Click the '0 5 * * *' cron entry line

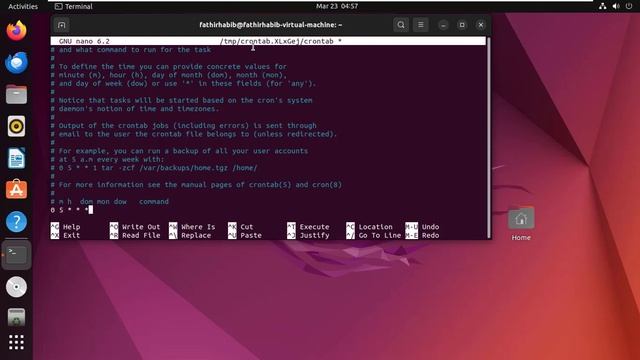[70, 210]
